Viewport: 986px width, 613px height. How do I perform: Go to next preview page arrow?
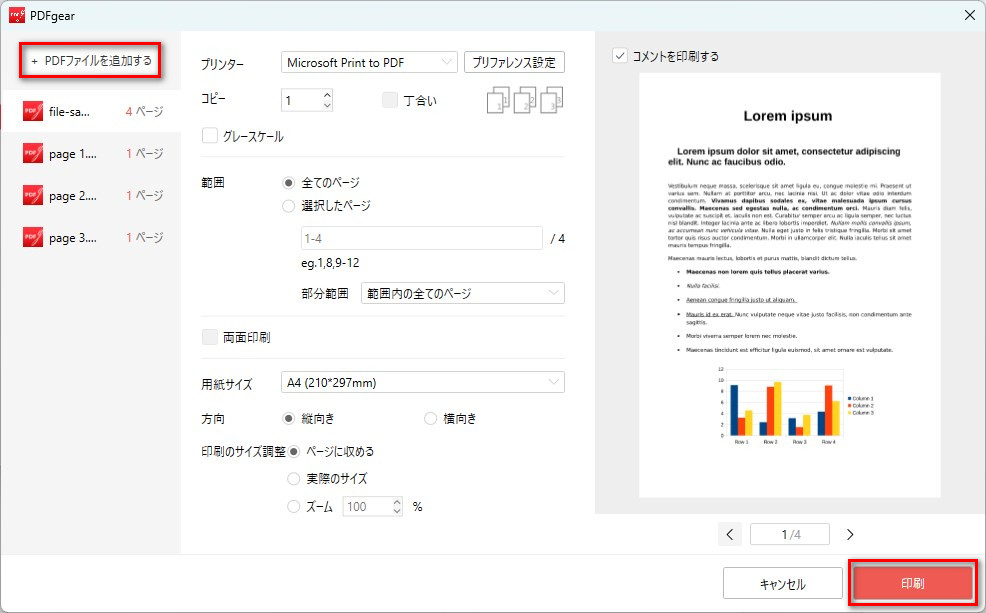pos(850,534)
